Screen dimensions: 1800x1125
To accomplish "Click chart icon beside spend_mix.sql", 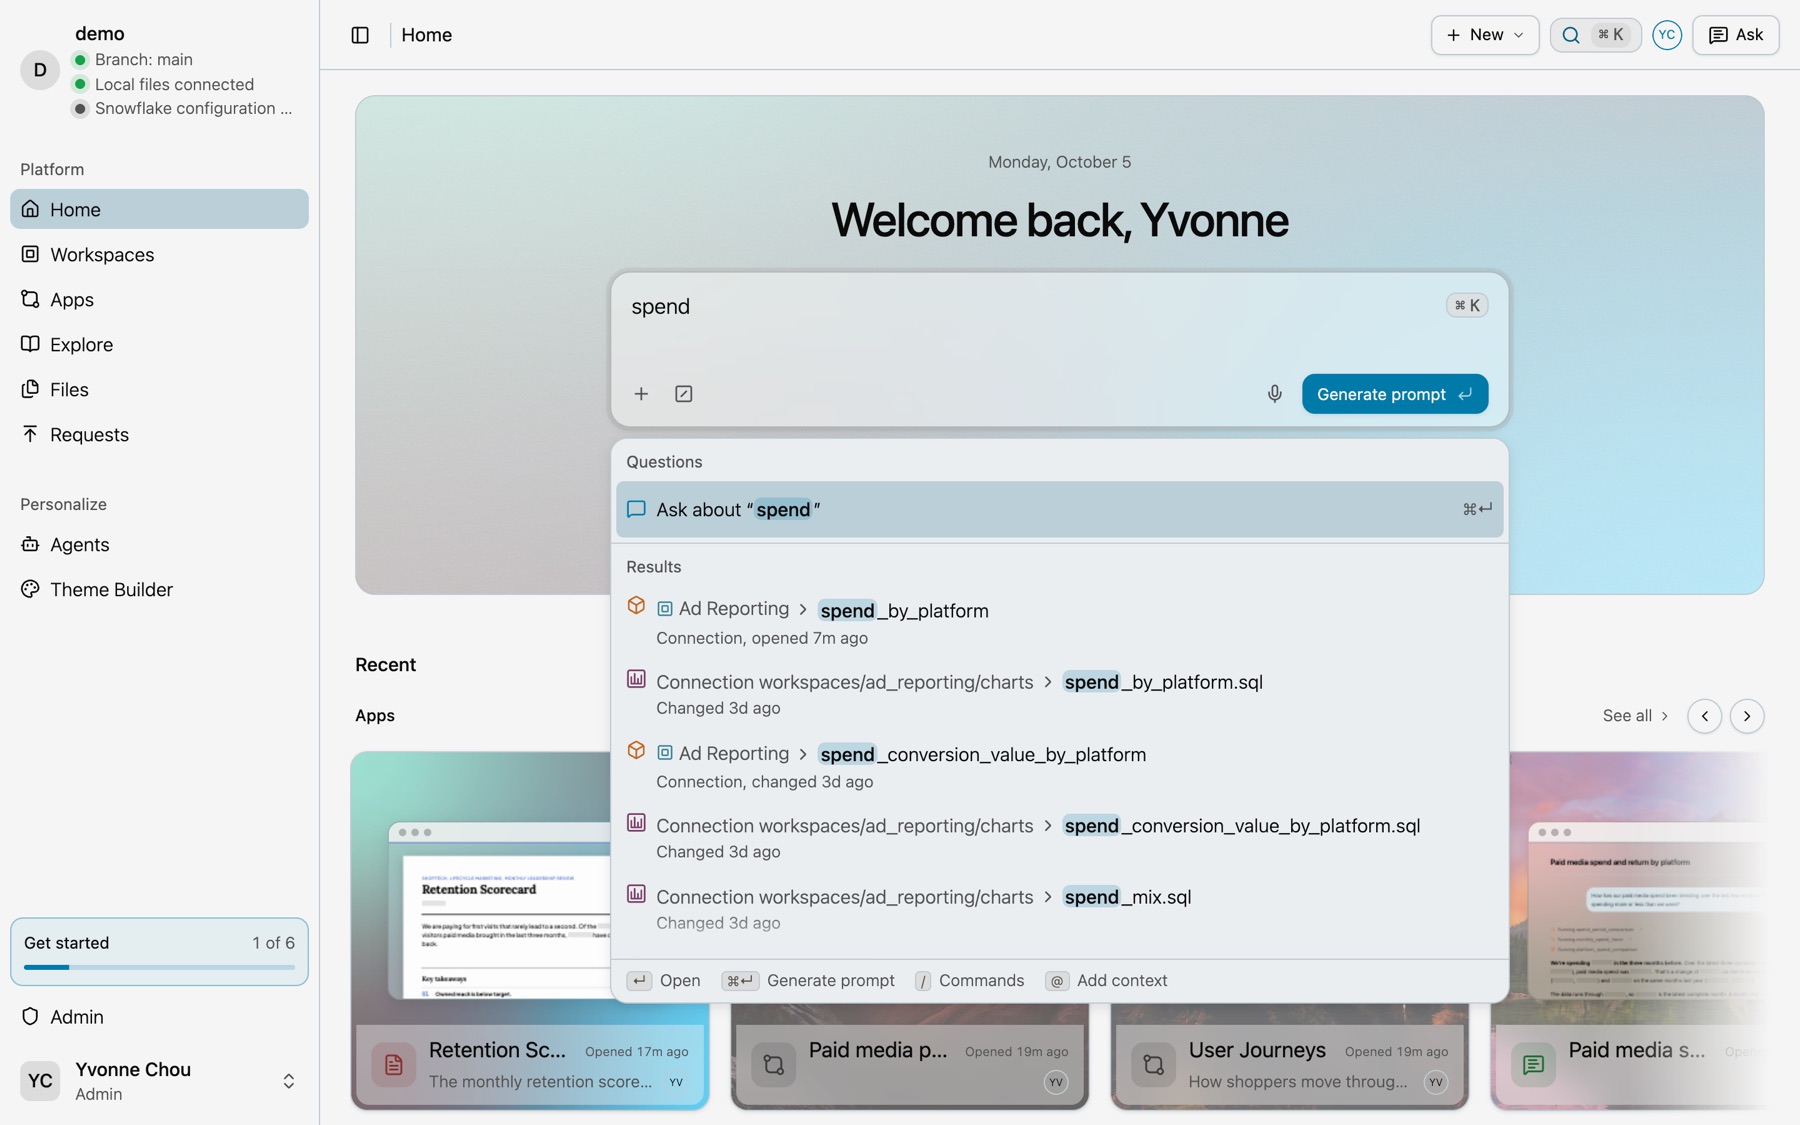I will click(636, 894).
